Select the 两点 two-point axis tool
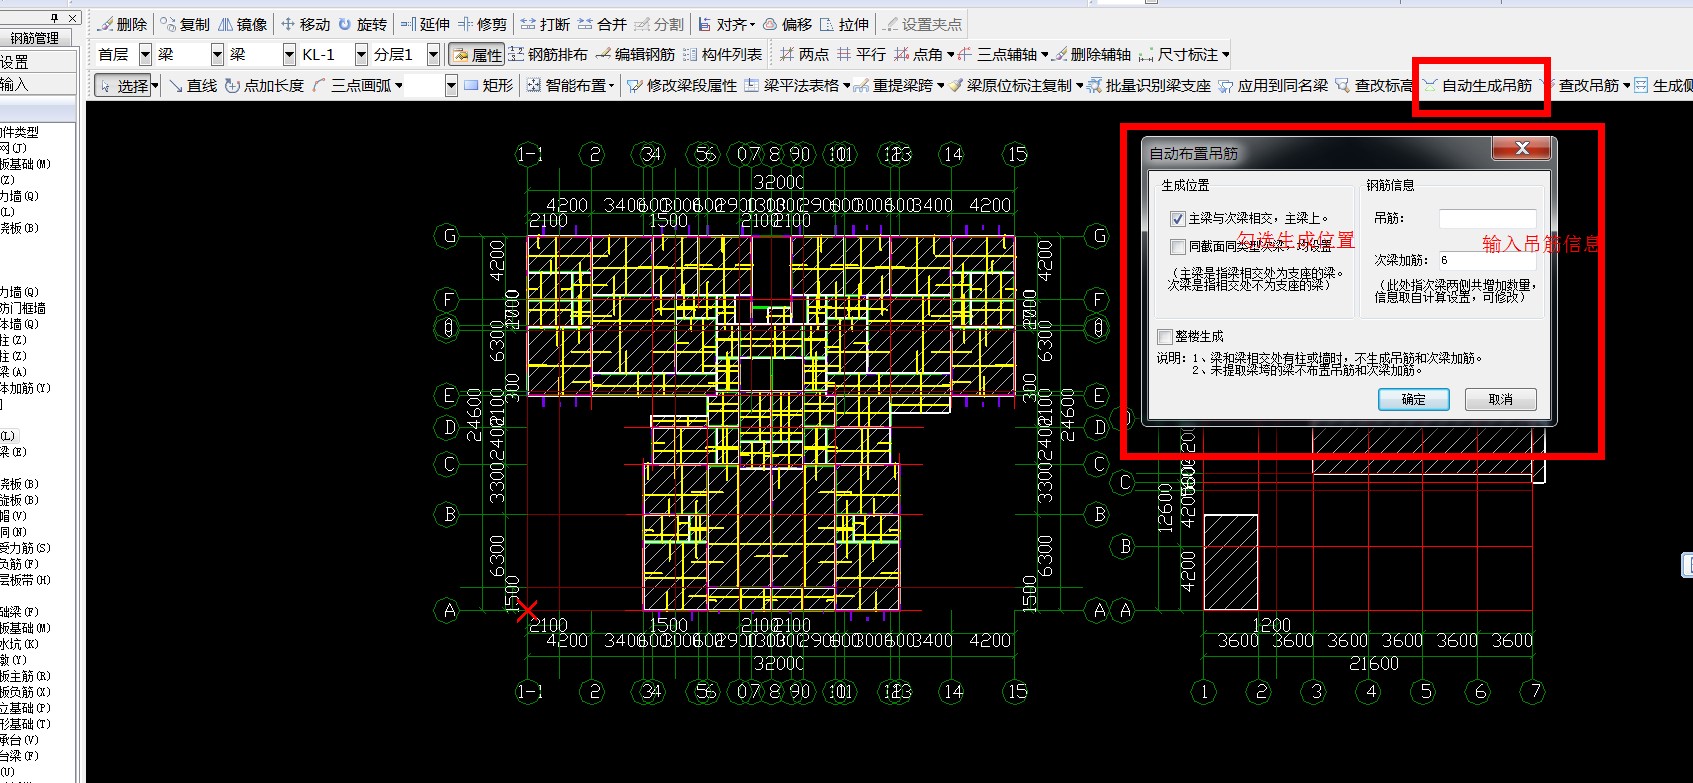Screen dimensions: 1693x783 point(805,54)
